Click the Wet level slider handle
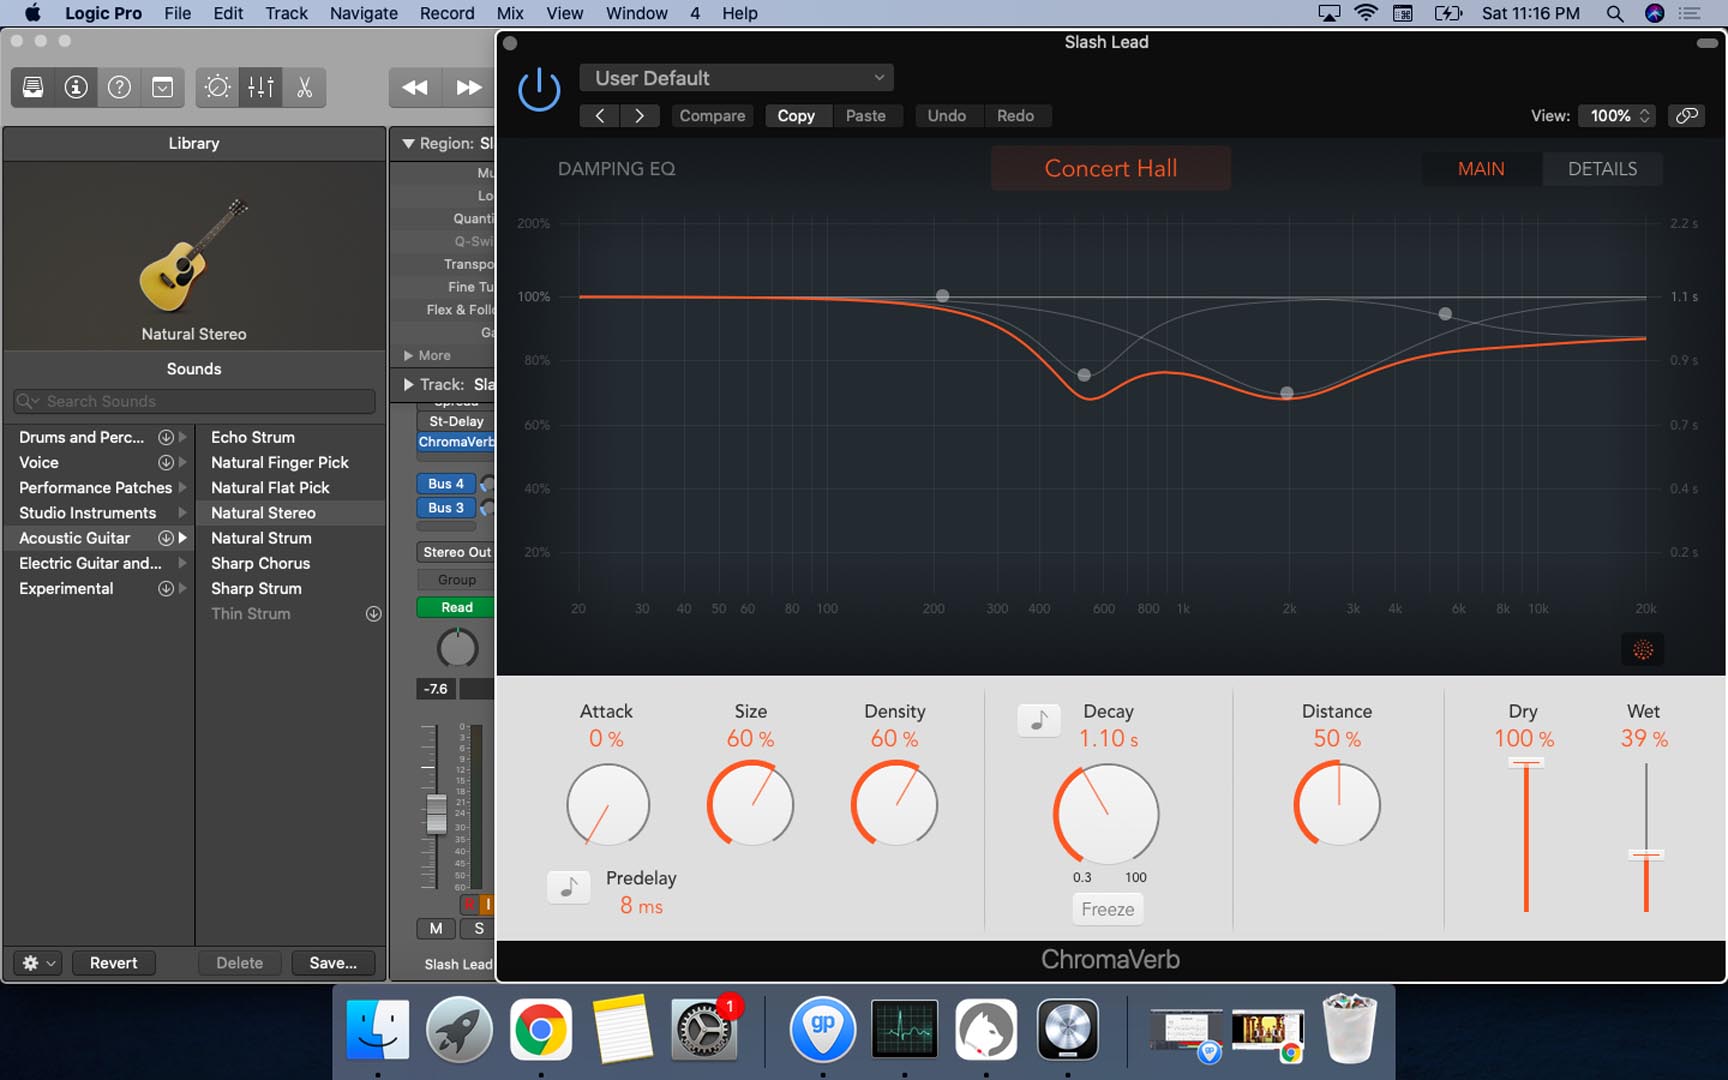This screenshot has width=1728, height=1080. (x=1646, y=854)
